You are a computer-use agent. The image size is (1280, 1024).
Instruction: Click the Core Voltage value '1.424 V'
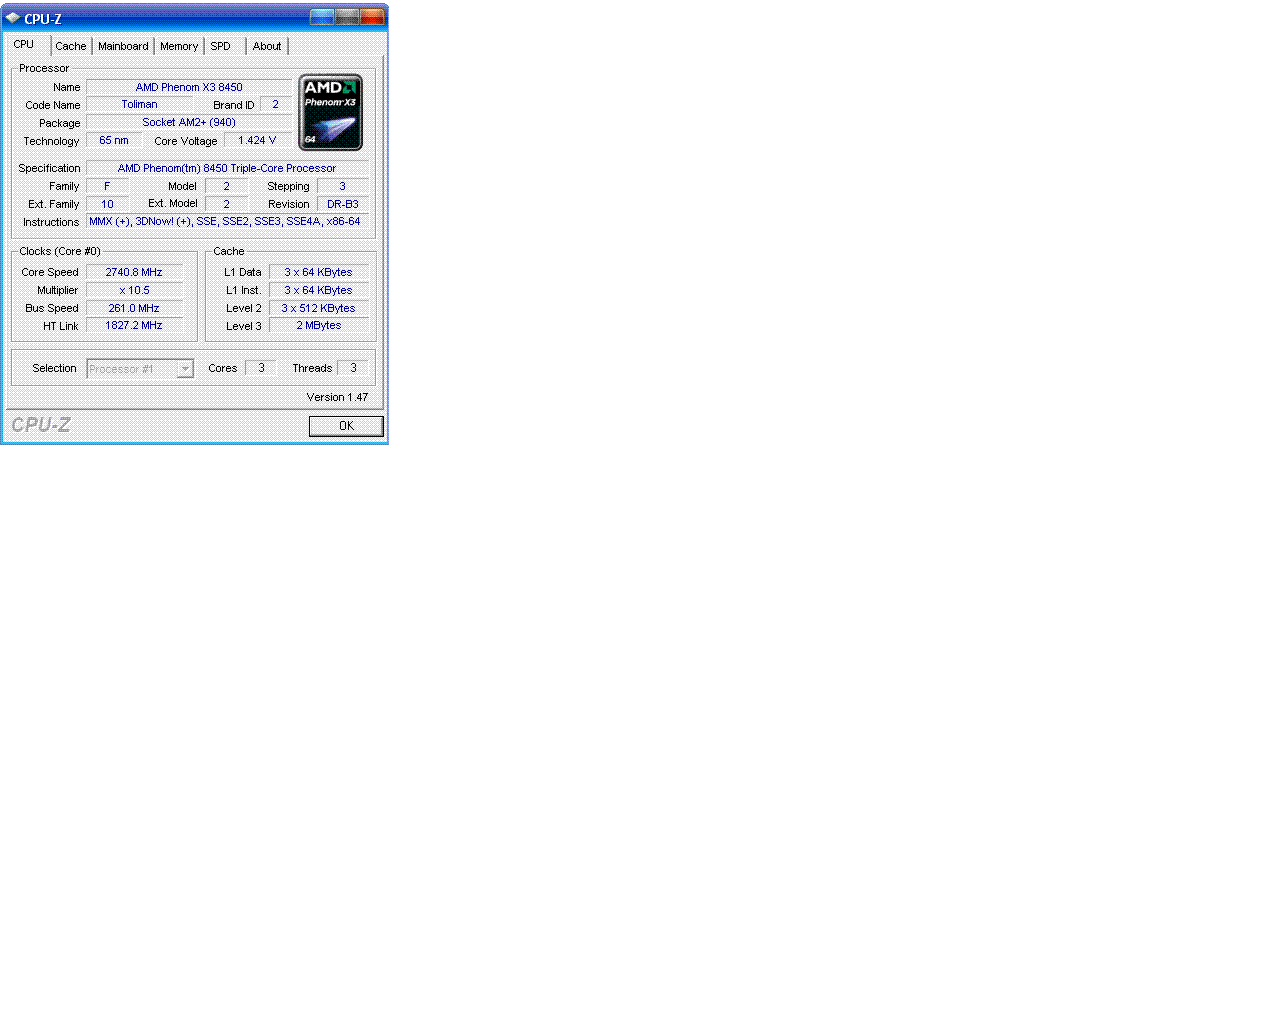258,140
